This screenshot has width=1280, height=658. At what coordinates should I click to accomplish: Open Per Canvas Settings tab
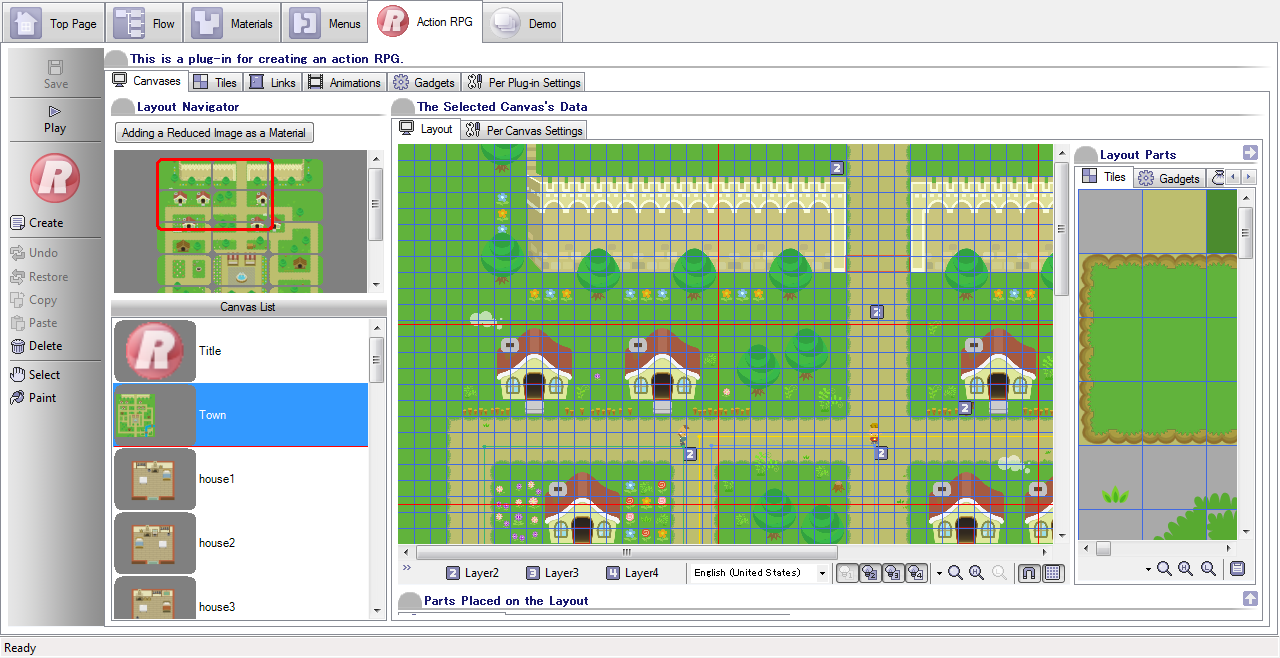[524, 130]
